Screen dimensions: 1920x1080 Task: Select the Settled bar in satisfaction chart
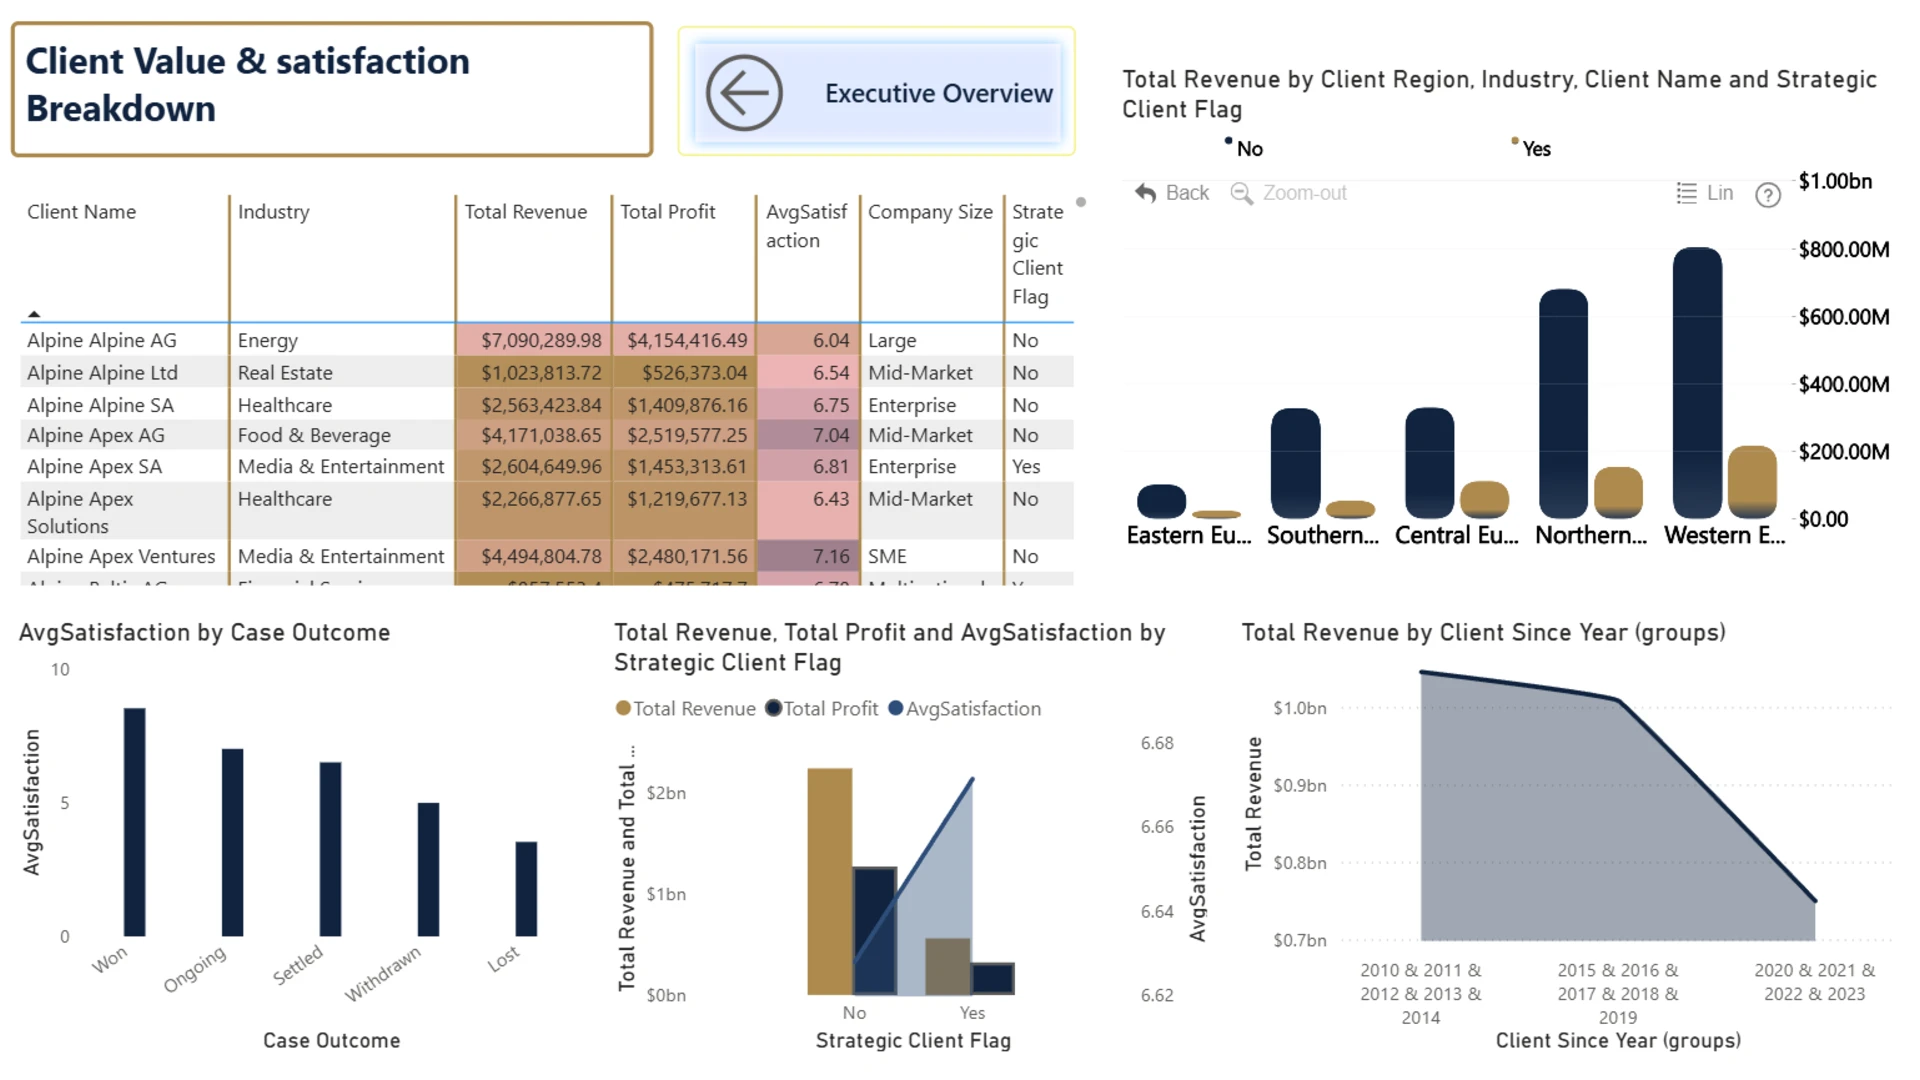[330, 849]
